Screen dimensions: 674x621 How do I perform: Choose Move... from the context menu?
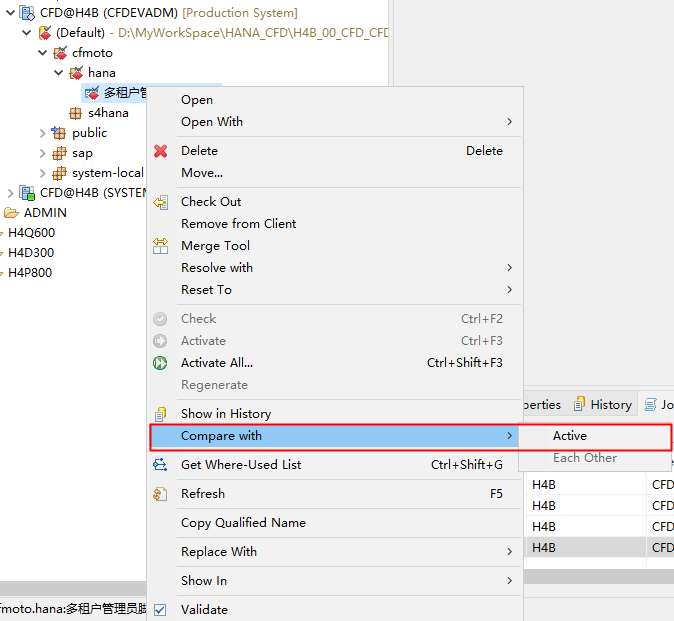tap(335, 173)
